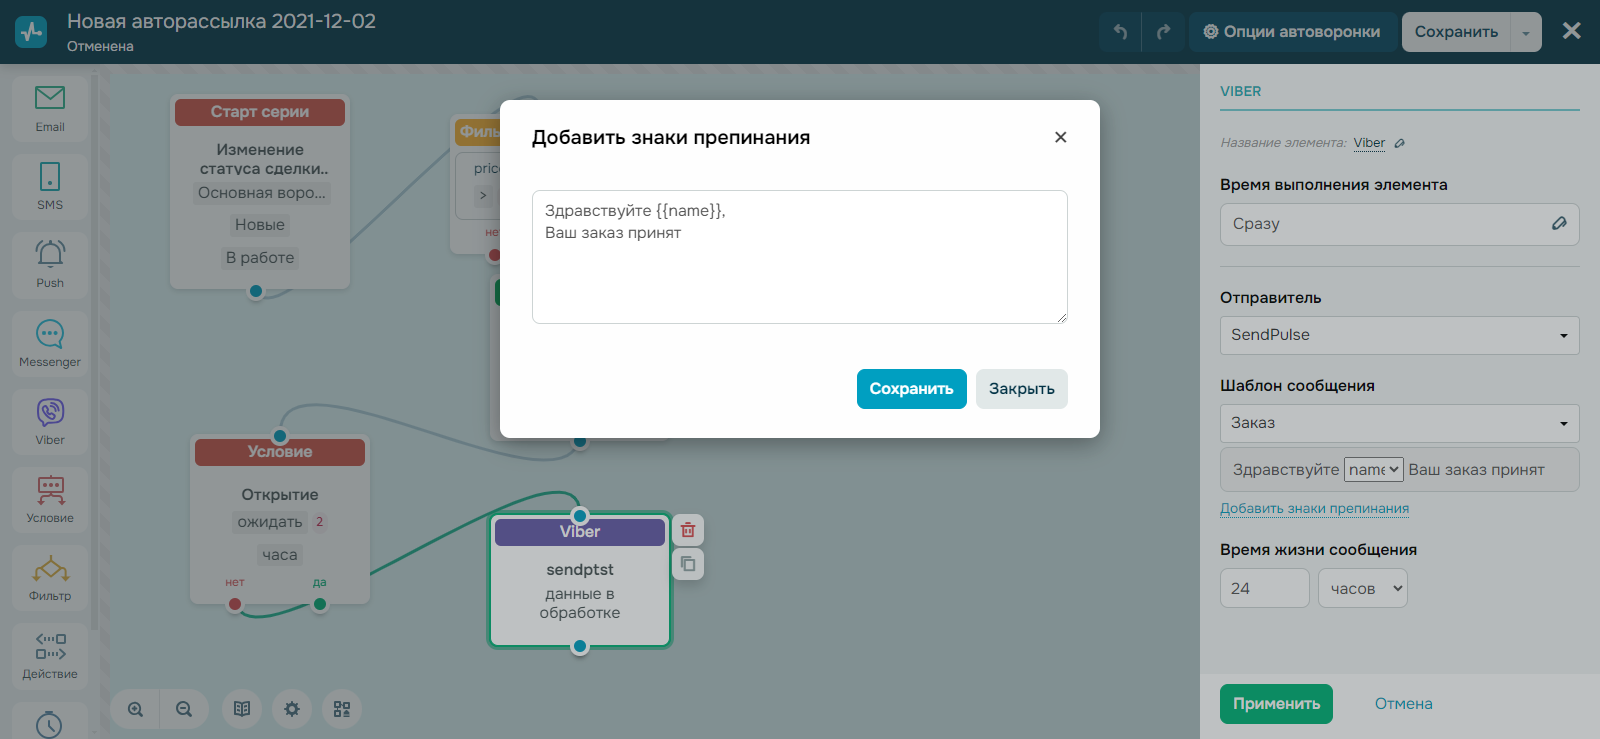Click the green да connector on Условие
The image size is (1600, 739).
320,604
